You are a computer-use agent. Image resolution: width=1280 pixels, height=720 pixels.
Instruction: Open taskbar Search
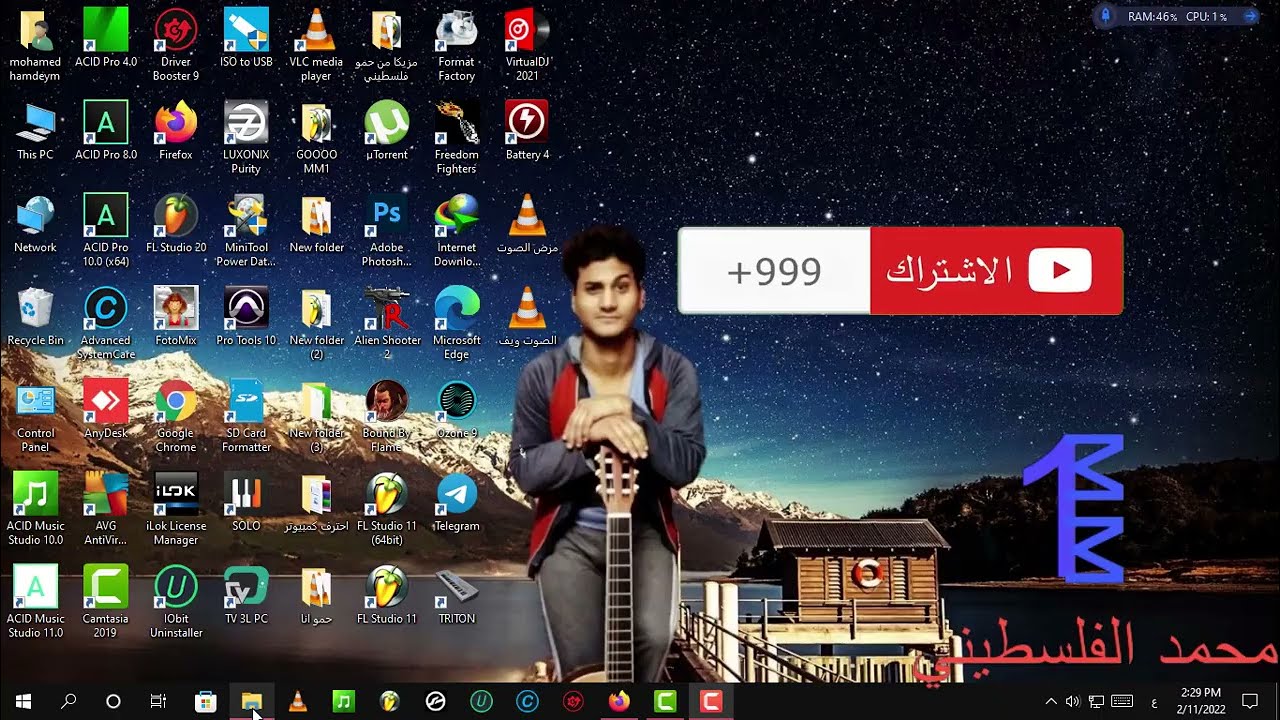pos(68,702)
